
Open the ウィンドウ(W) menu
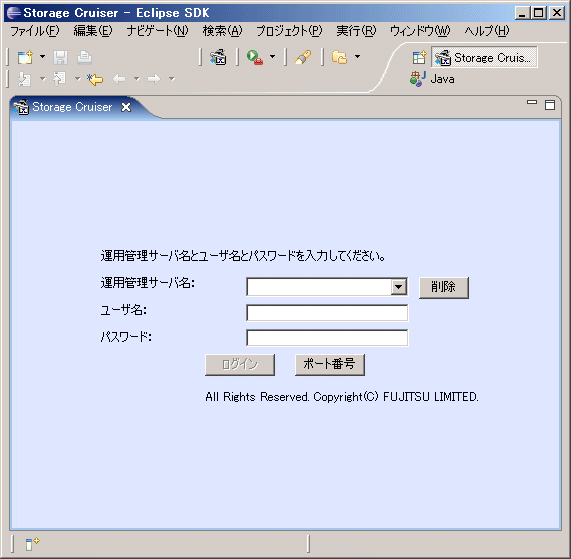tap(420, 31)
